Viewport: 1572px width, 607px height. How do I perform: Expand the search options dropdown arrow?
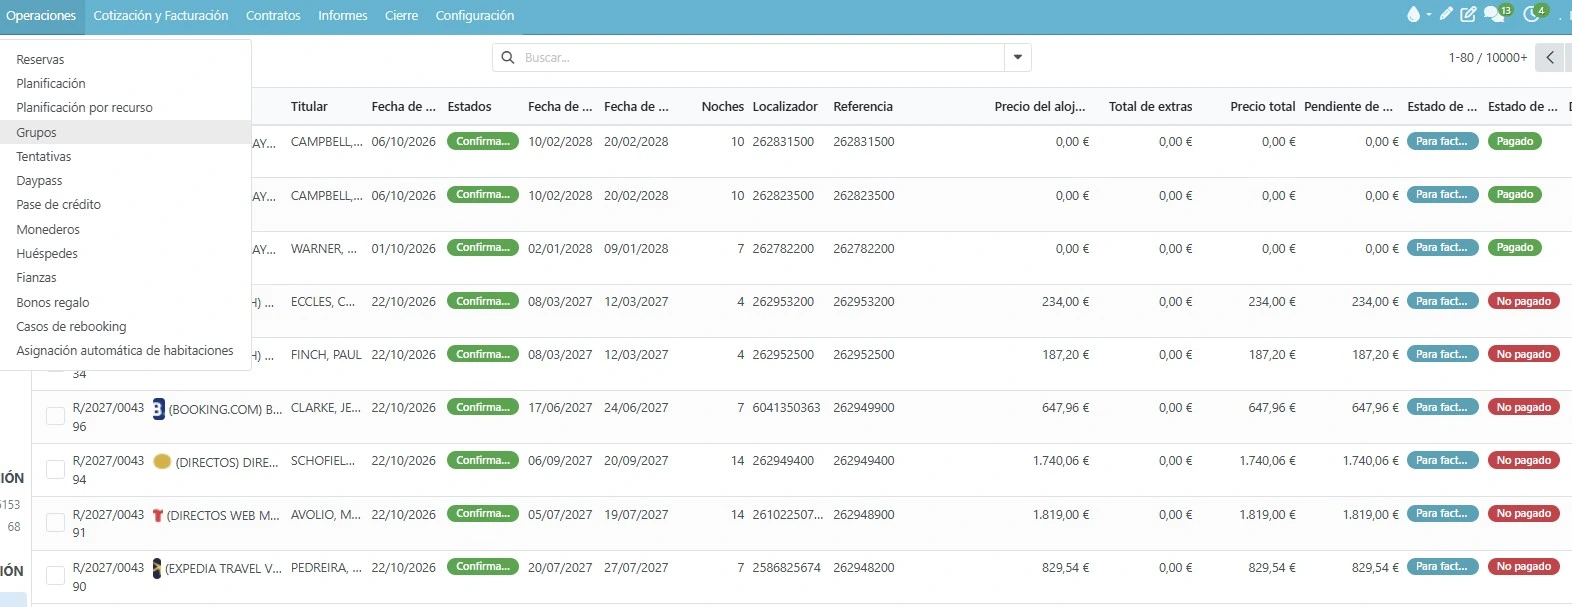click(x=1018, y=58)
